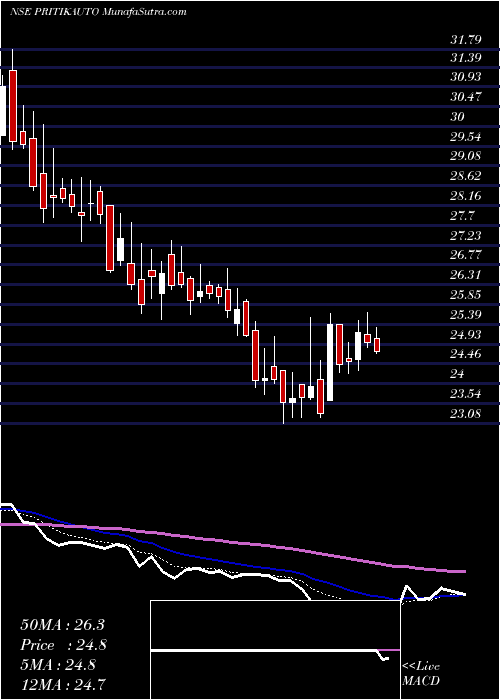Viewport: 500px width, 700px height.
Task: Click the 27.7 price axis label
Action: 462,215
